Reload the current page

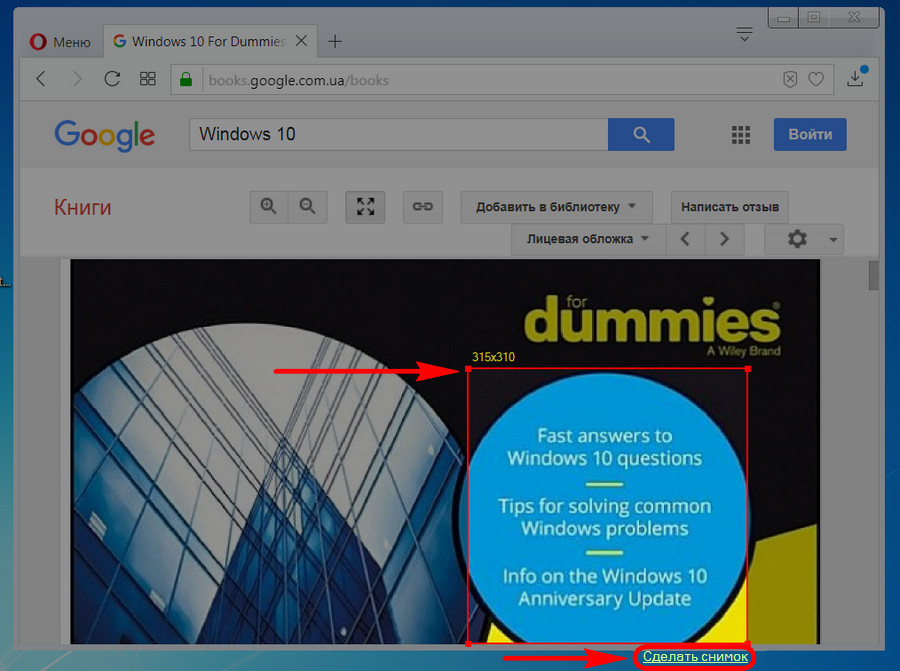click(112, 79)
